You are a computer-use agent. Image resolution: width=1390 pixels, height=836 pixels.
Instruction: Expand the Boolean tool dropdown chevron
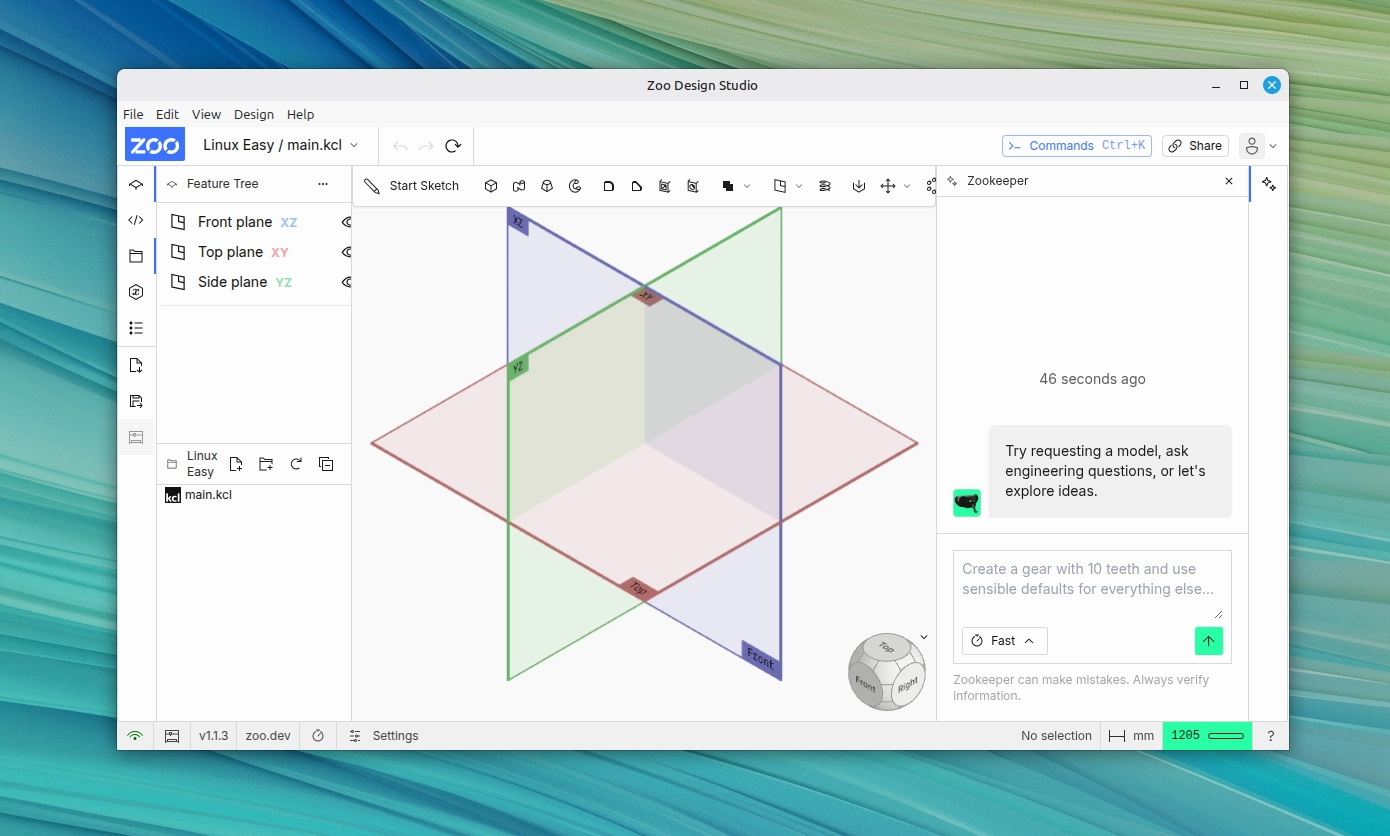pos(746,186)
